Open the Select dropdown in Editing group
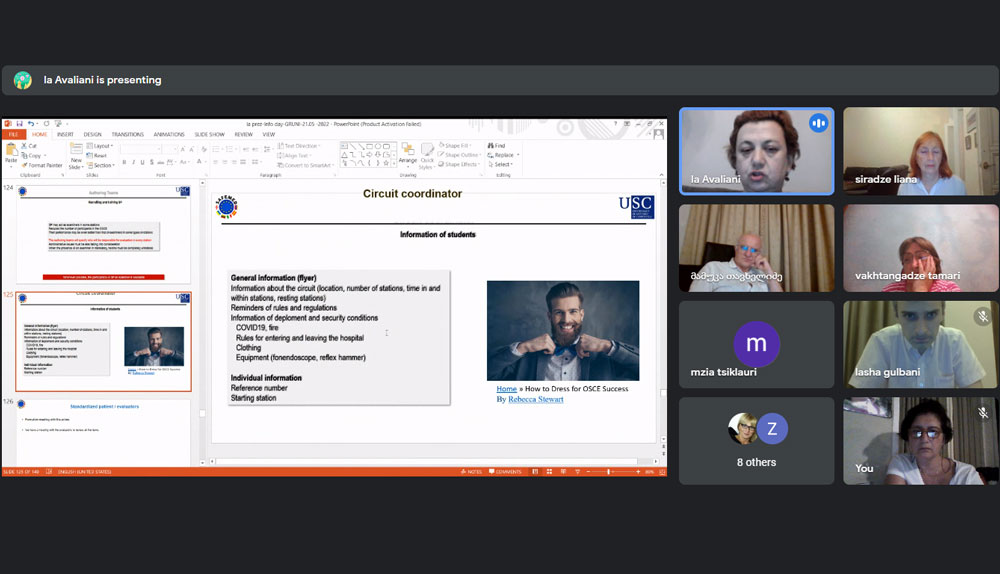 [x=502, y=164]
